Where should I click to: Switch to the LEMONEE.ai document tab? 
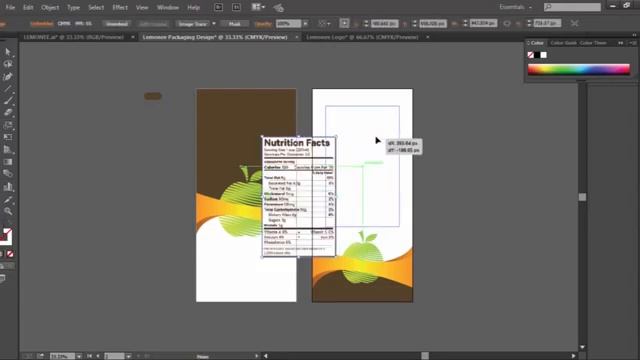[73, 37]
